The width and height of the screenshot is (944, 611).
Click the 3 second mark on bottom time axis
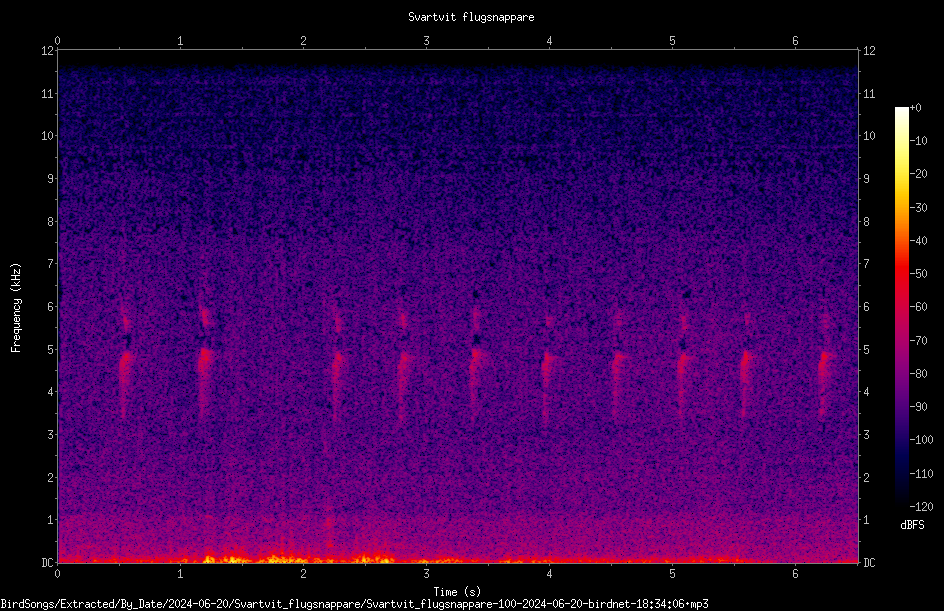(x=426, y=573)
